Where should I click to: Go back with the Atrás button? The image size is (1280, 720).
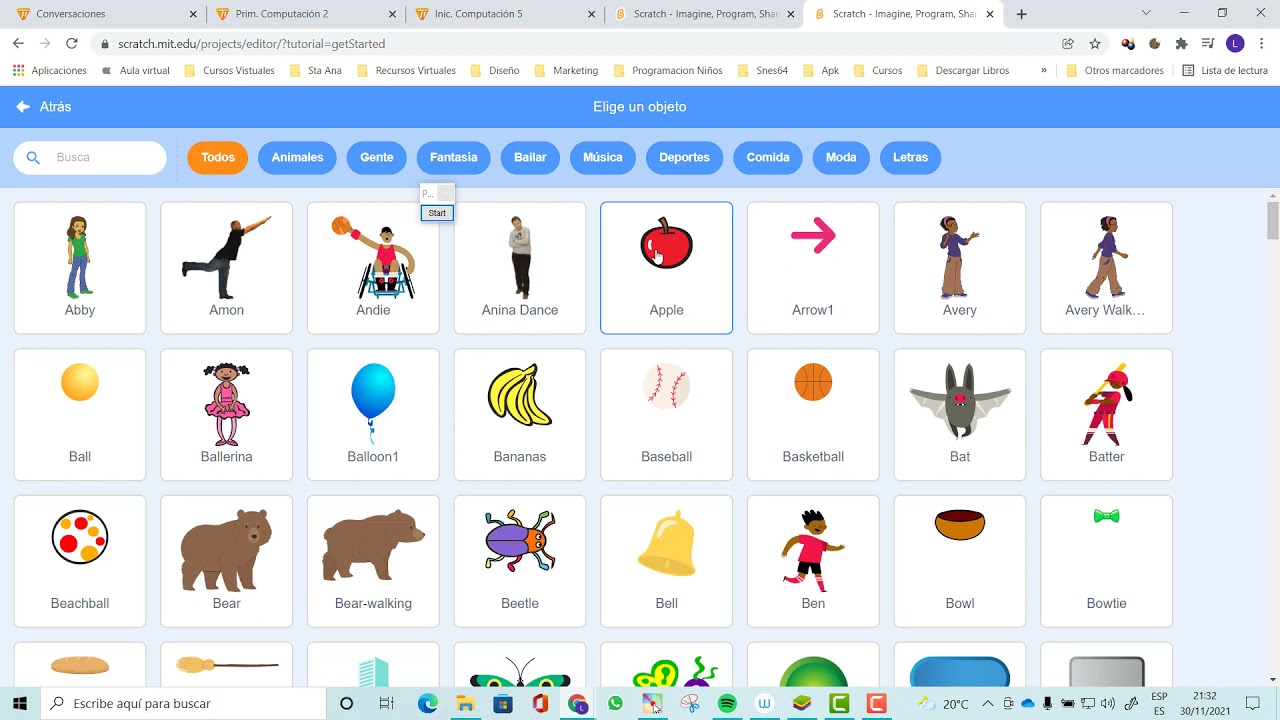coord(44,107)
